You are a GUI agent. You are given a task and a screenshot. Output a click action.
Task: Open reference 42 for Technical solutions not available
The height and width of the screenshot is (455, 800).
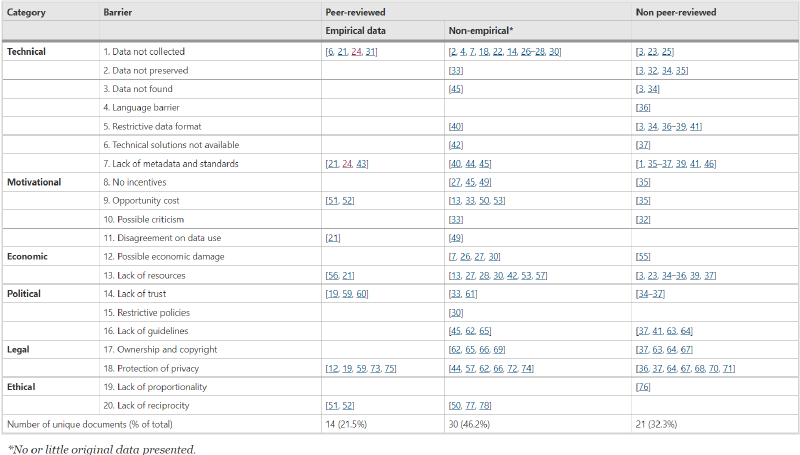(x=455, y=145)
